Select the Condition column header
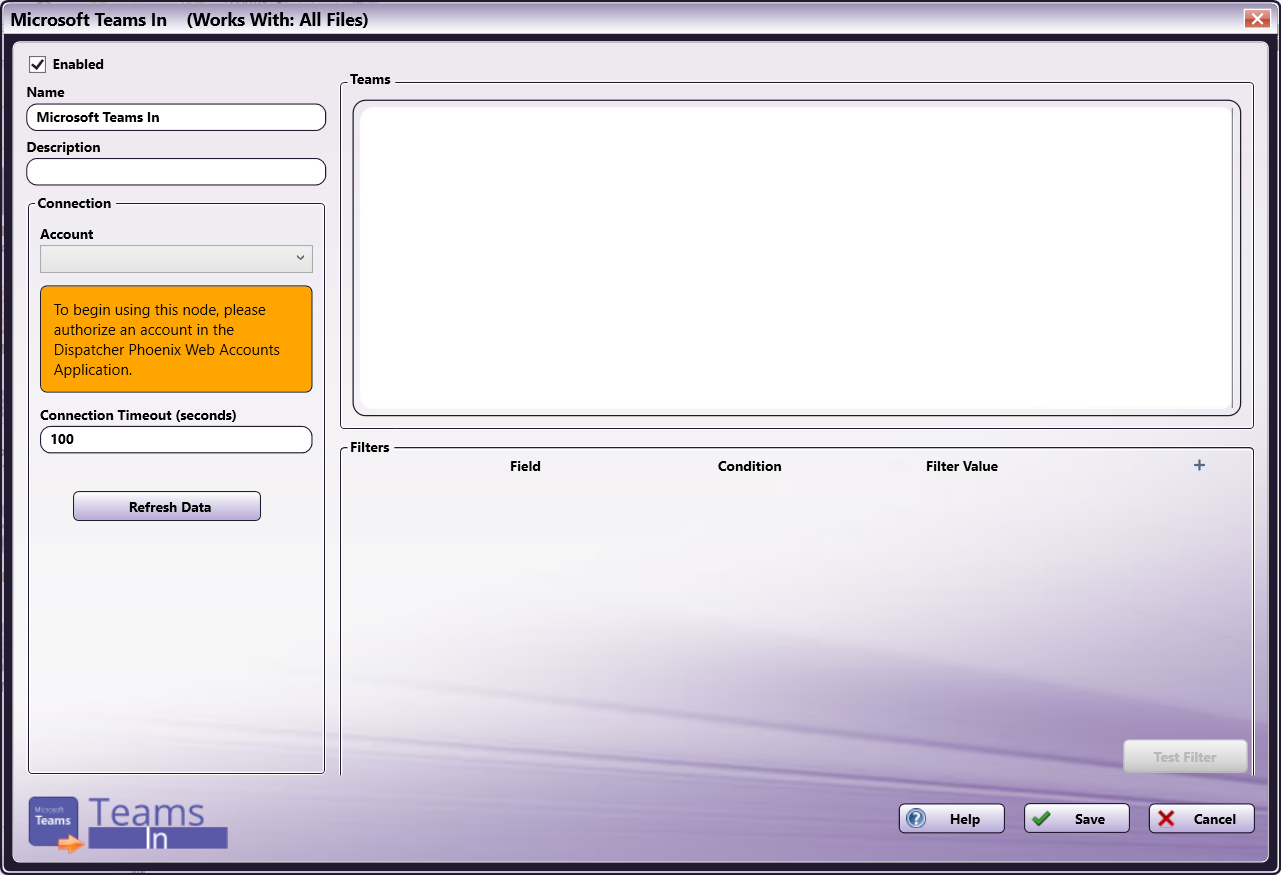1281x875 pixels. tap(750, 466)
